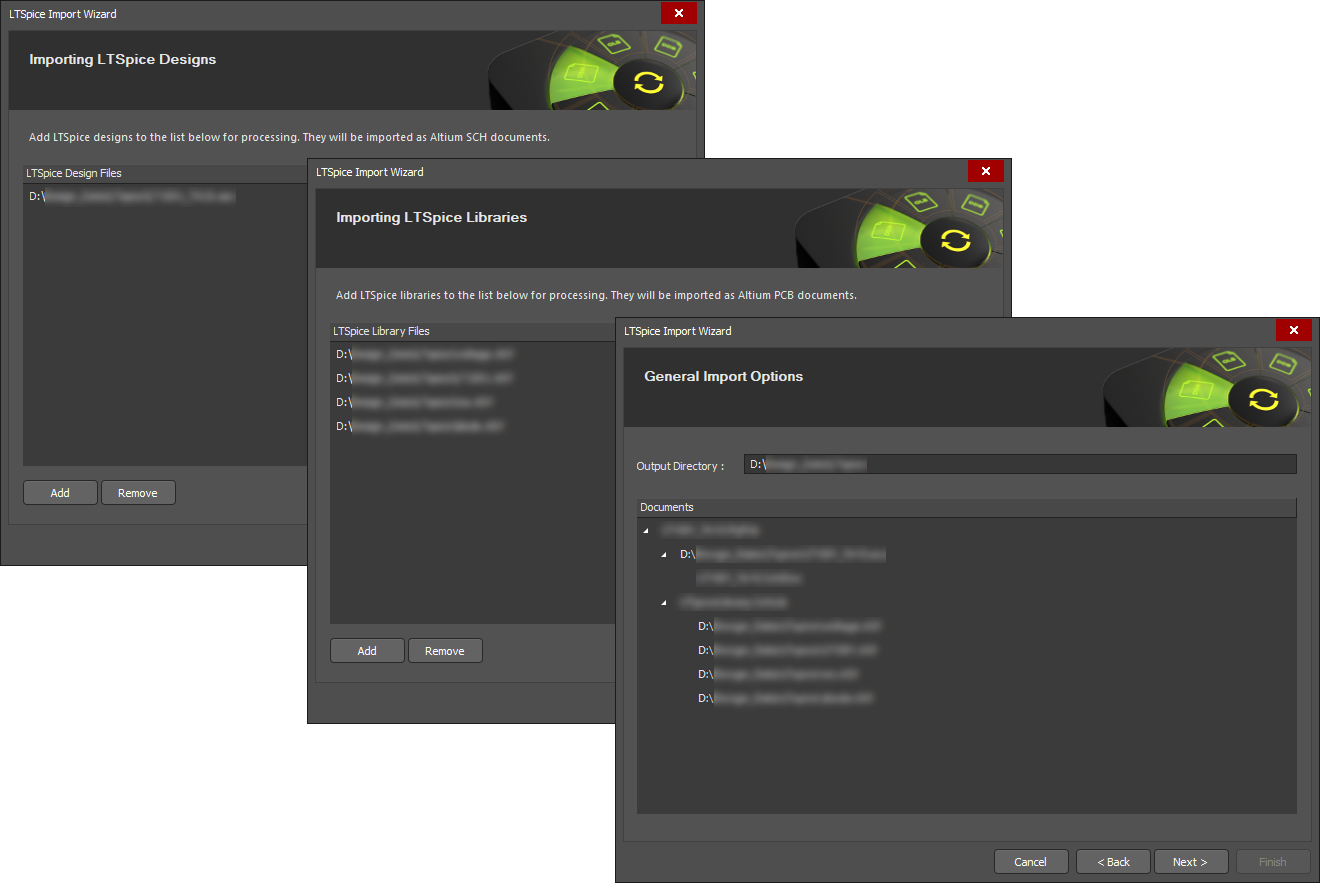The image size is (1320, 883).
Task: Collapse the top-level node in the Documents tree
Action: click(646, 530)
